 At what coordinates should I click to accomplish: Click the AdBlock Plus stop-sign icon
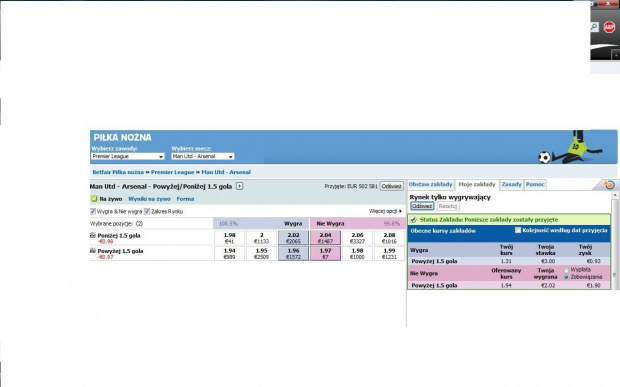point(609,27)
